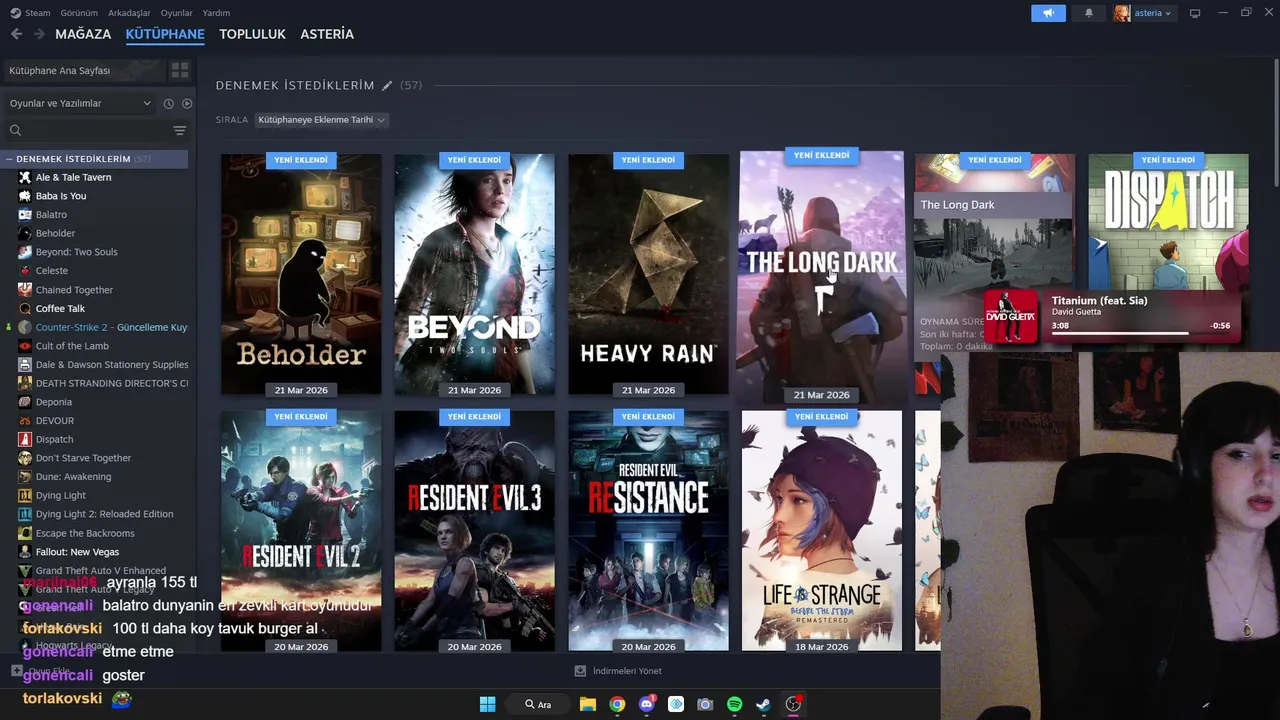The image size is (1280, 720).
Task: Open Oyunlar ve Yazılımlar dropdown
Action: 80,103
